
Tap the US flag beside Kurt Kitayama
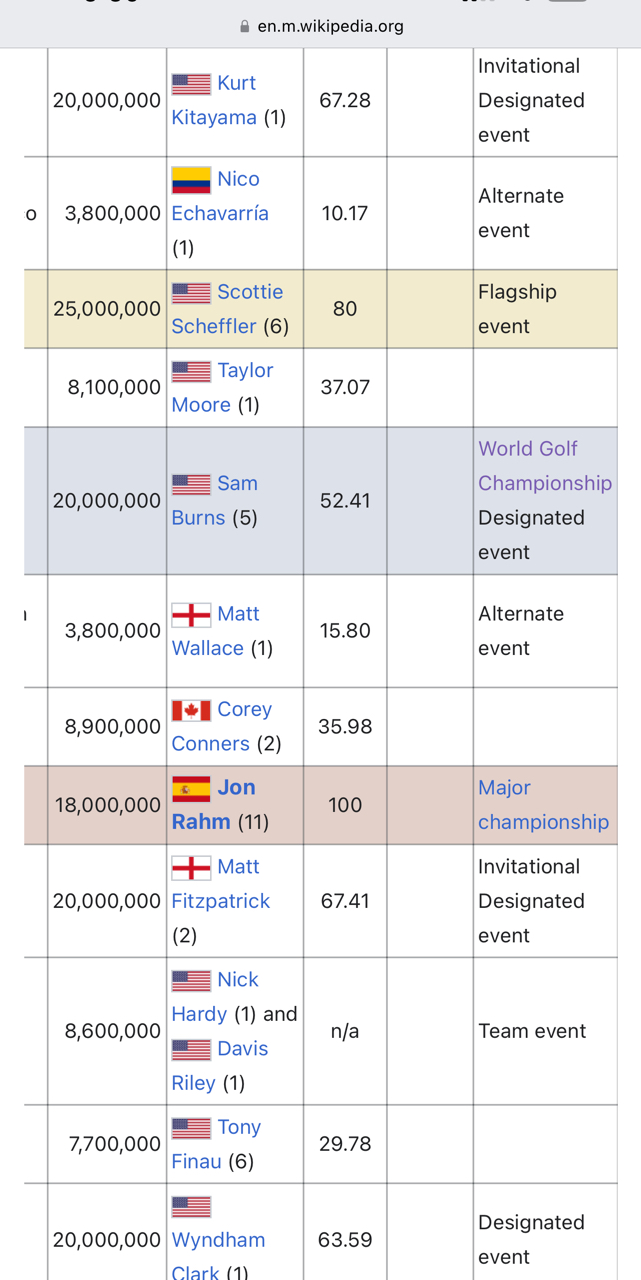[191, 84]
